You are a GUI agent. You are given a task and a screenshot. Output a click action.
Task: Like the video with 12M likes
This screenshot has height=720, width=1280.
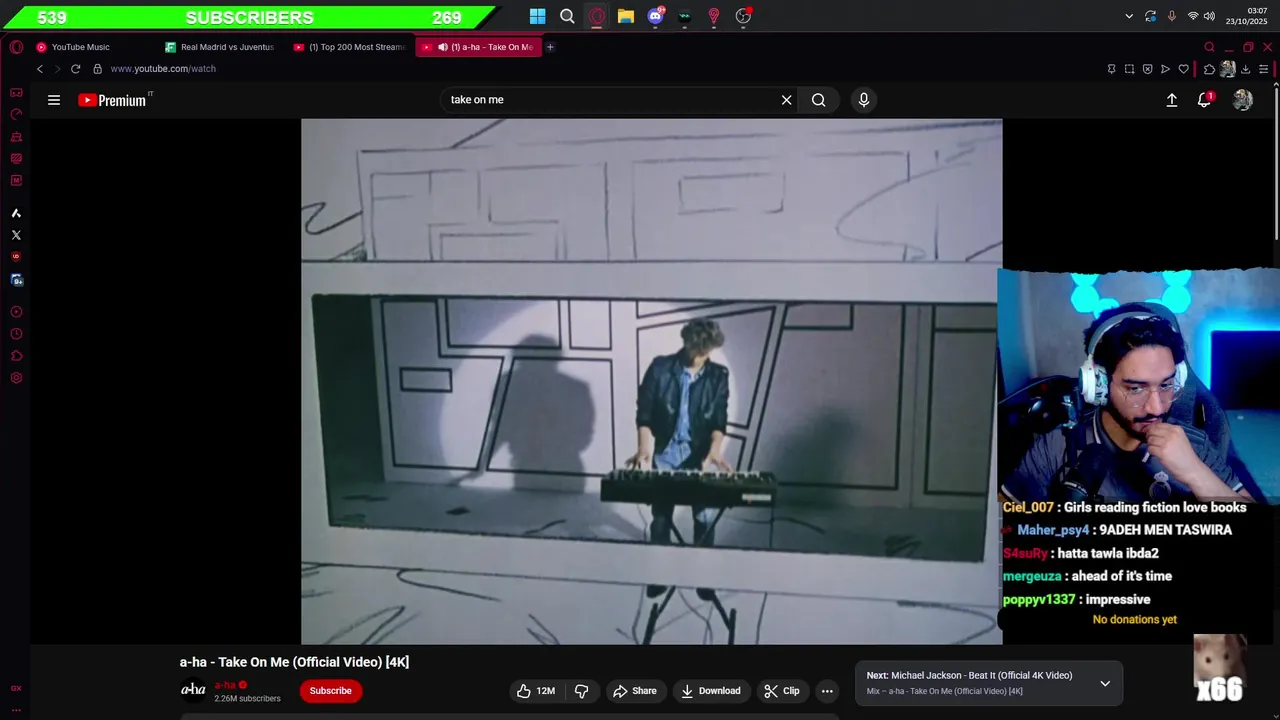[535, 691]
